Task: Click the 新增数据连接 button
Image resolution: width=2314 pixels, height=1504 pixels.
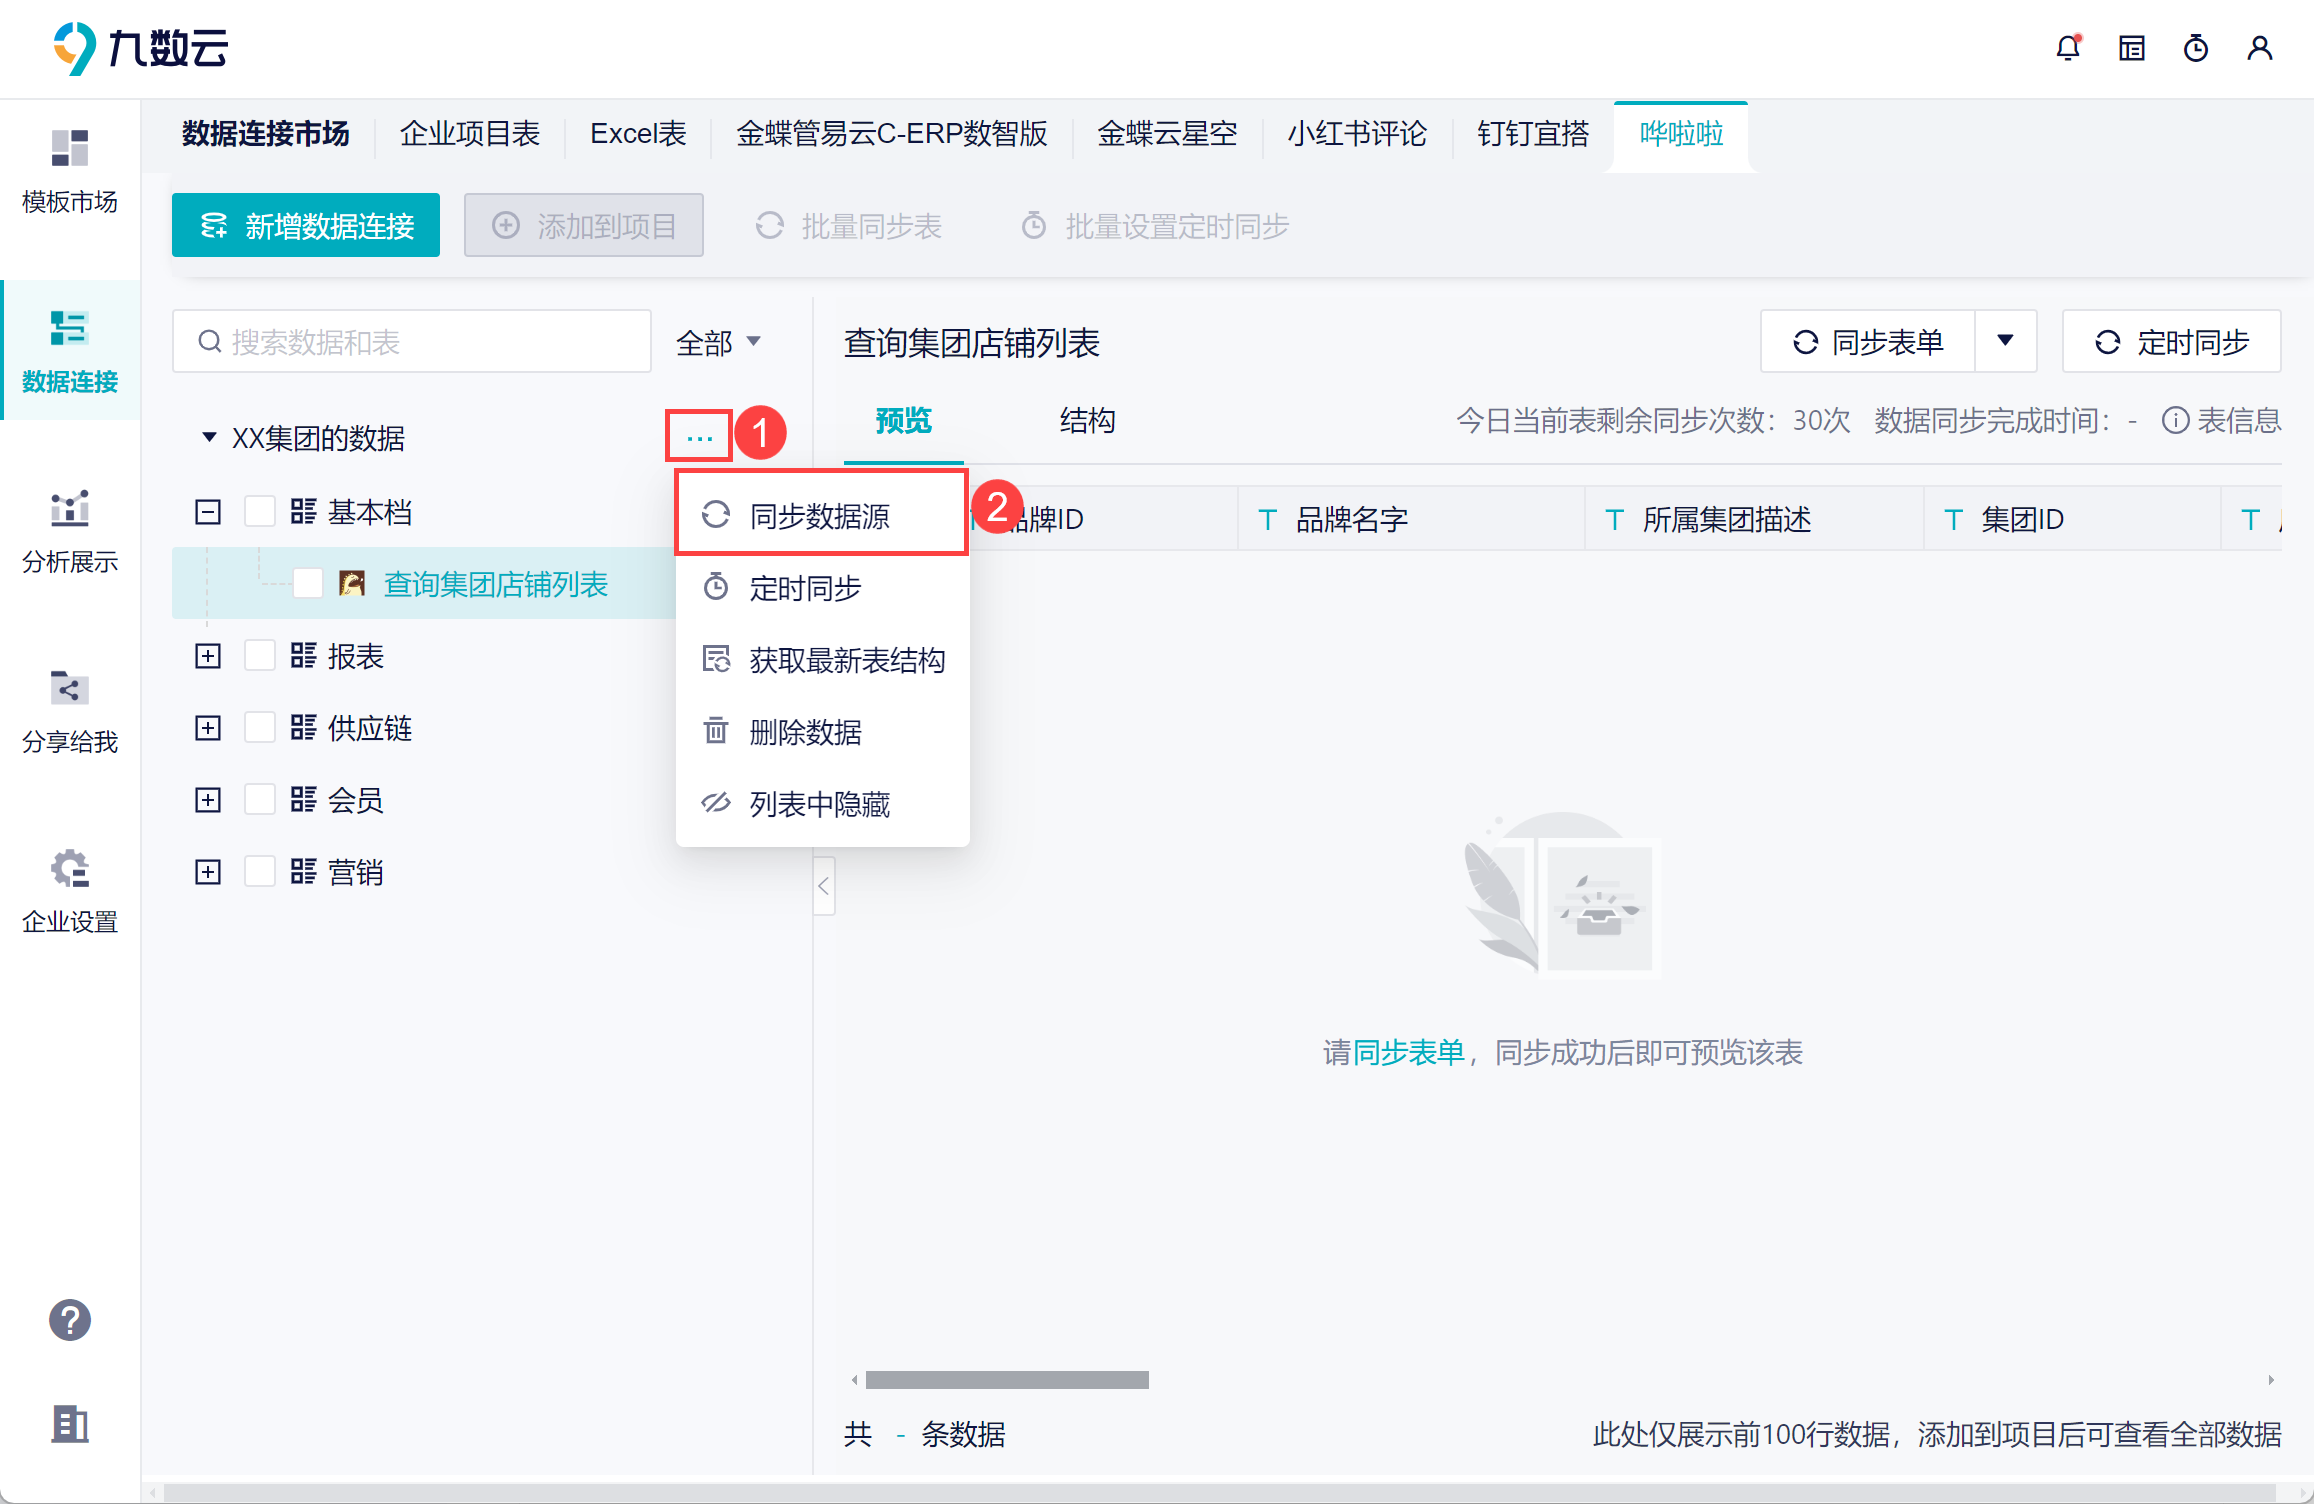Action: pyautogui.click(x=306, y=226)
